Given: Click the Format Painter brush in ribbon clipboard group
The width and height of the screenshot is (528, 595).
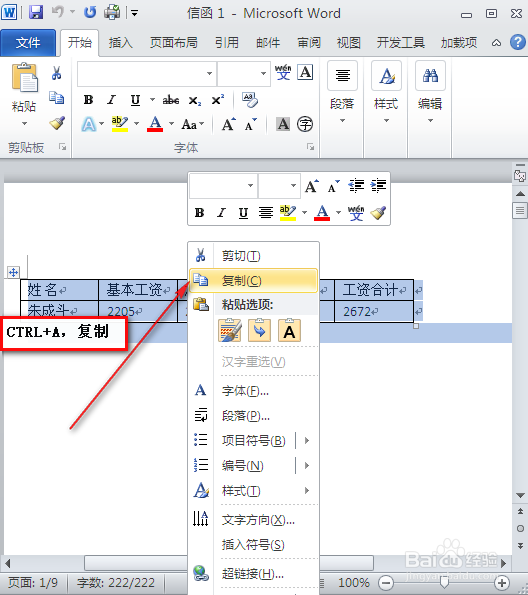Looking at the screenshot, I should (x=57, y=123).
